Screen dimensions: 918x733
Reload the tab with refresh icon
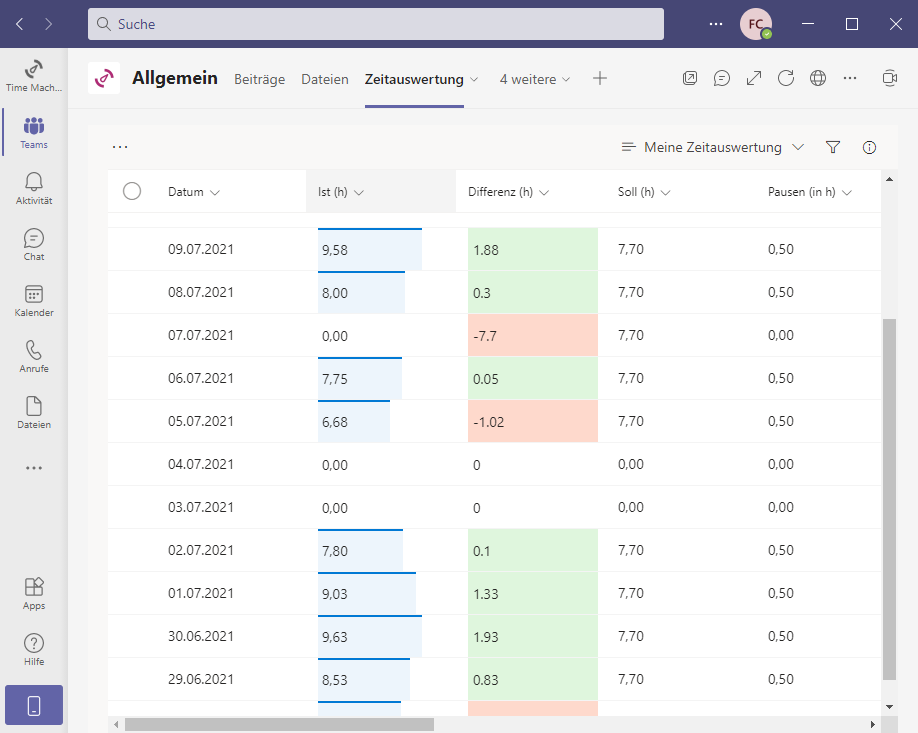click(x=786, y=78)
